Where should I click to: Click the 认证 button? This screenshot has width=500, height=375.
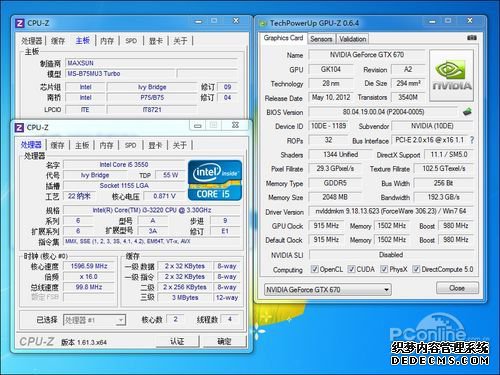(x=177, y=341)
